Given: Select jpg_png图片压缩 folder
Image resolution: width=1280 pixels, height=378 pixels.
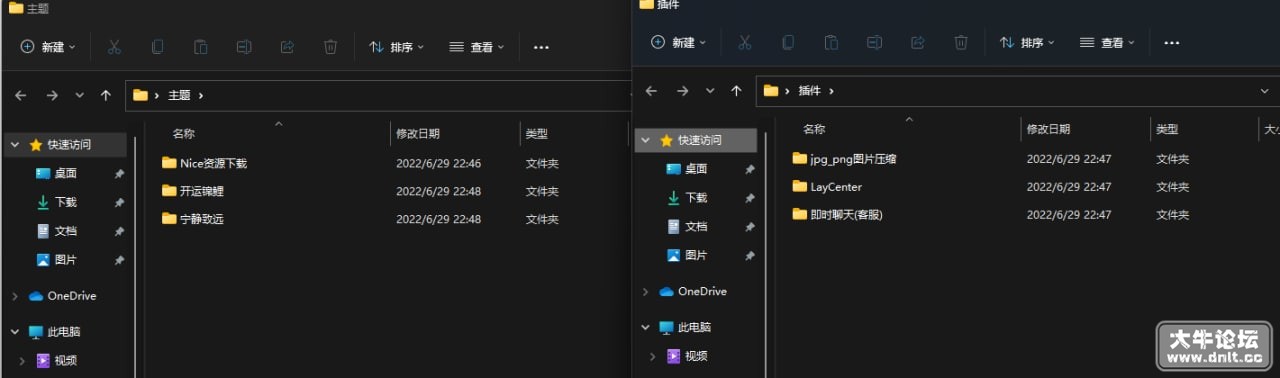Looking at the screenshot, I should click(844, 159).
